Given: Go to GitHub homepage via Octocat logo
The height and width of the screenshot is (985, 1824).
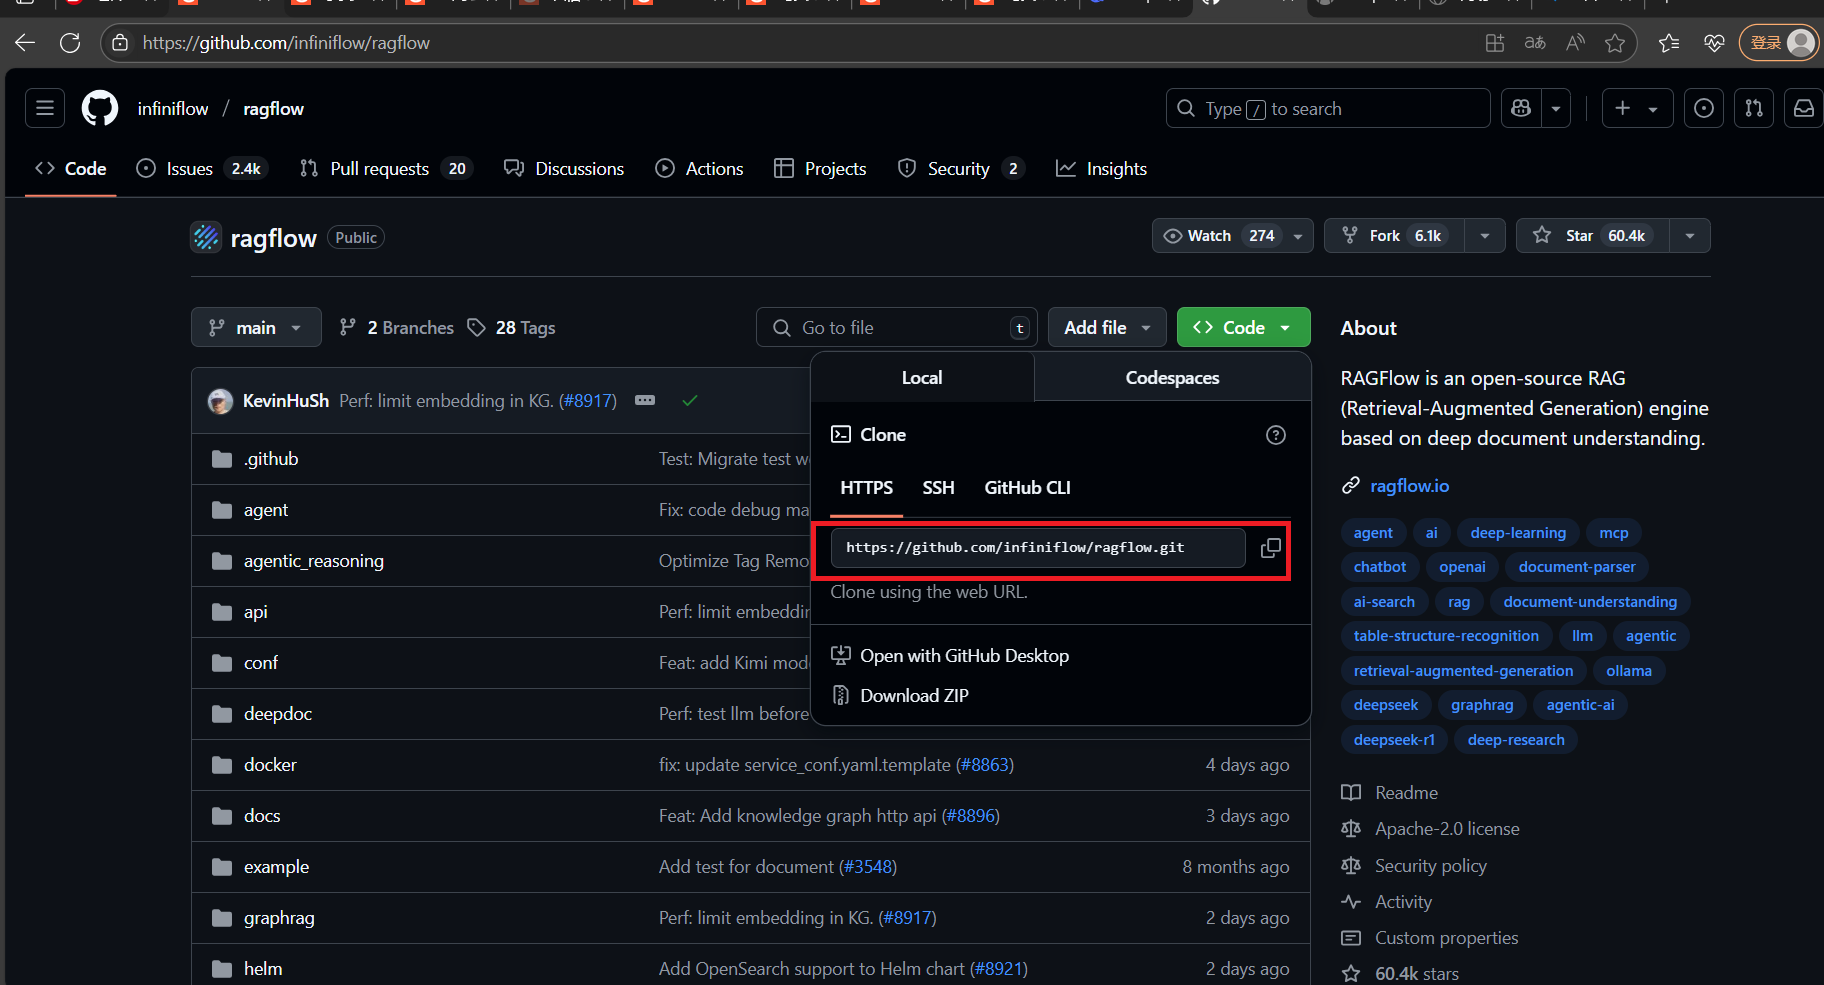Looking at the screenshot, I should [100, 108].
